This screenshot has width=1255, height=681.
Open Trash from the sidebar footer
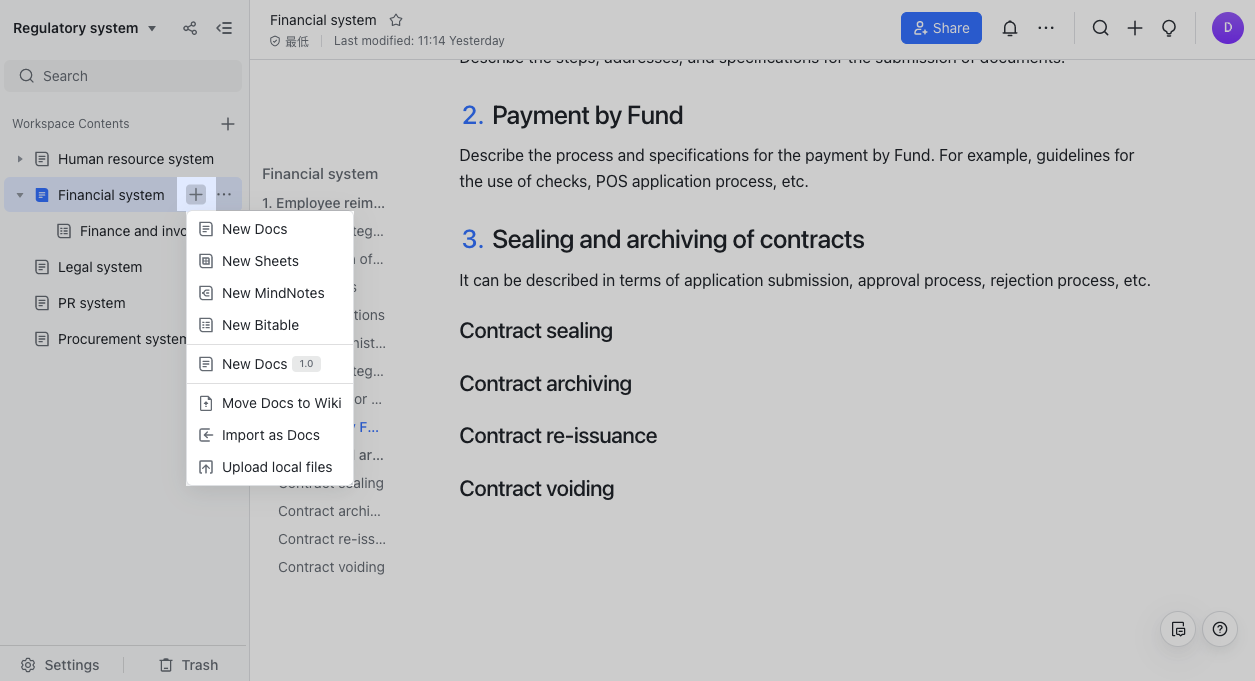coord(188,665)
